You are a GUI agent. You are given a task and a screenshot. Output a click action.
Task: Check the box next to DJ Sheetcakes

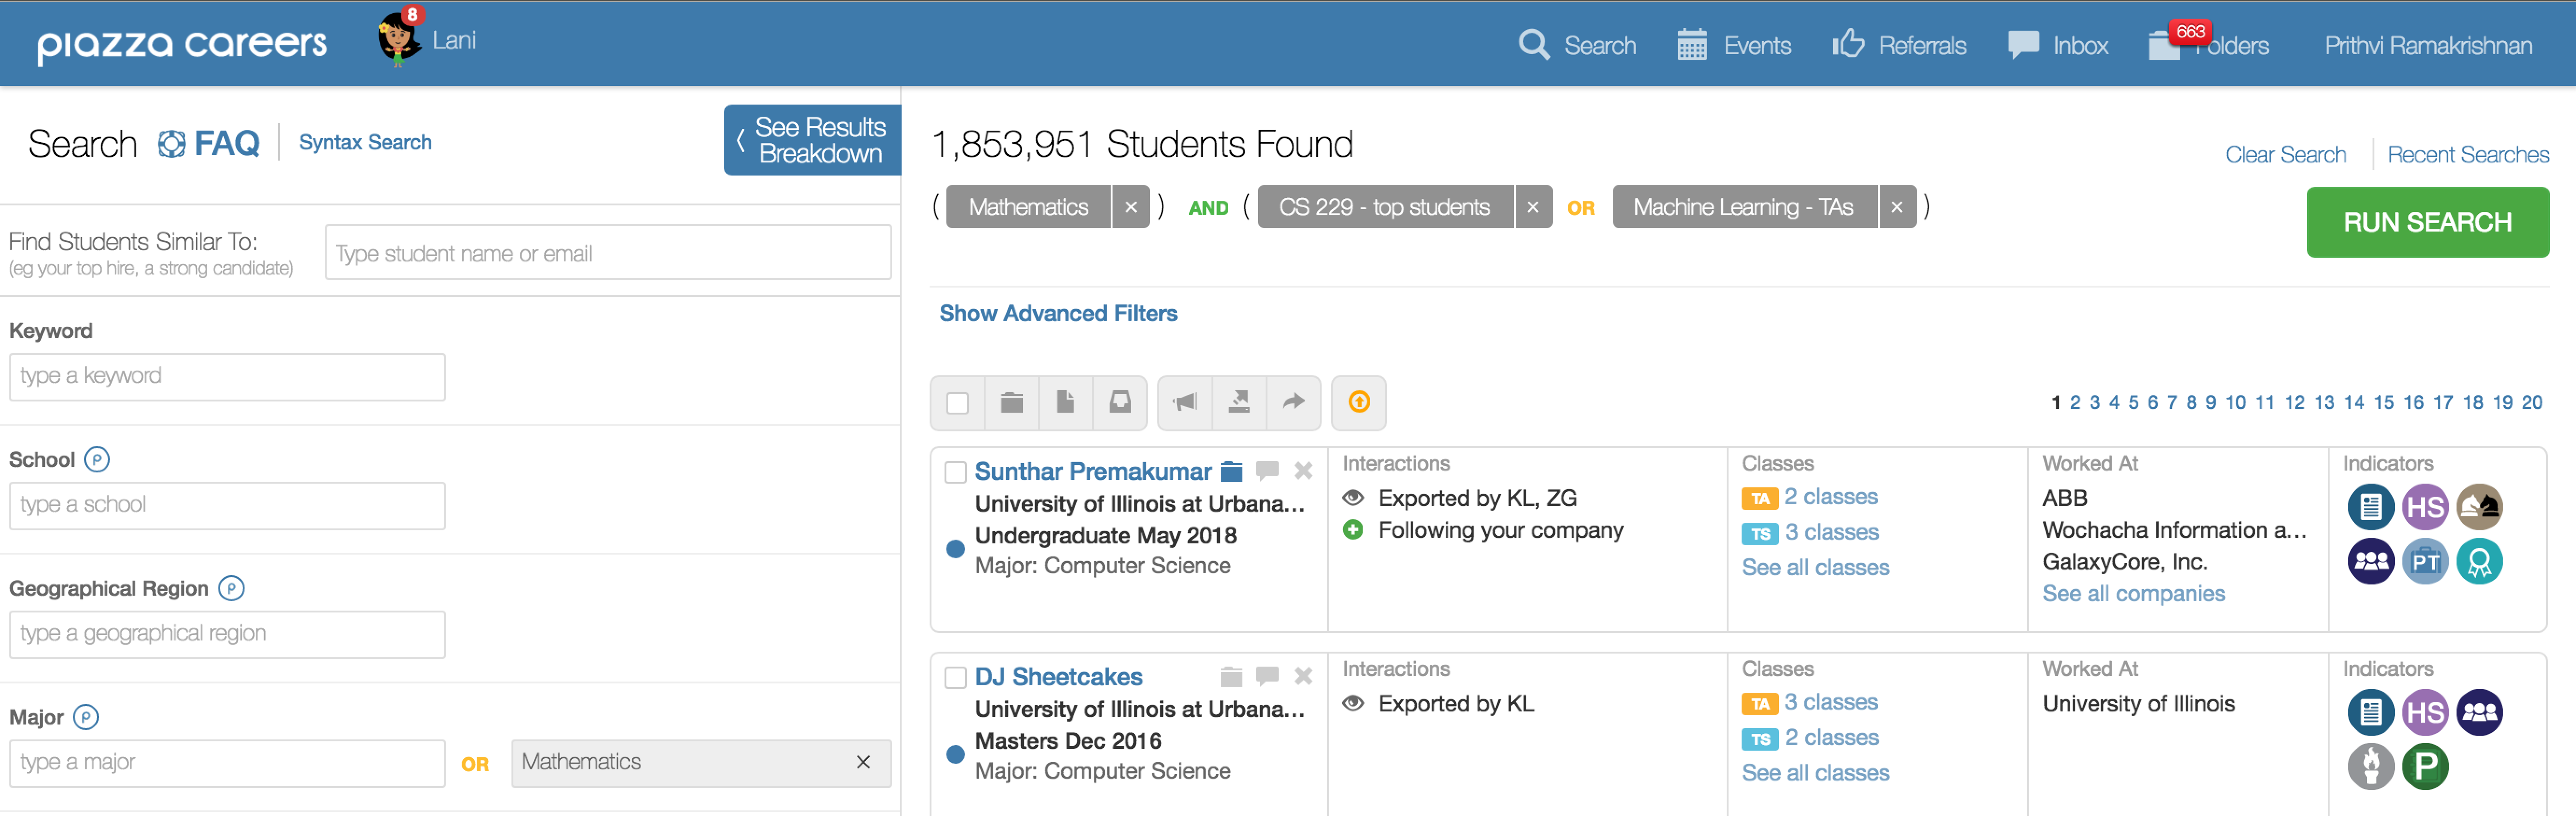(x=955, y=678)
